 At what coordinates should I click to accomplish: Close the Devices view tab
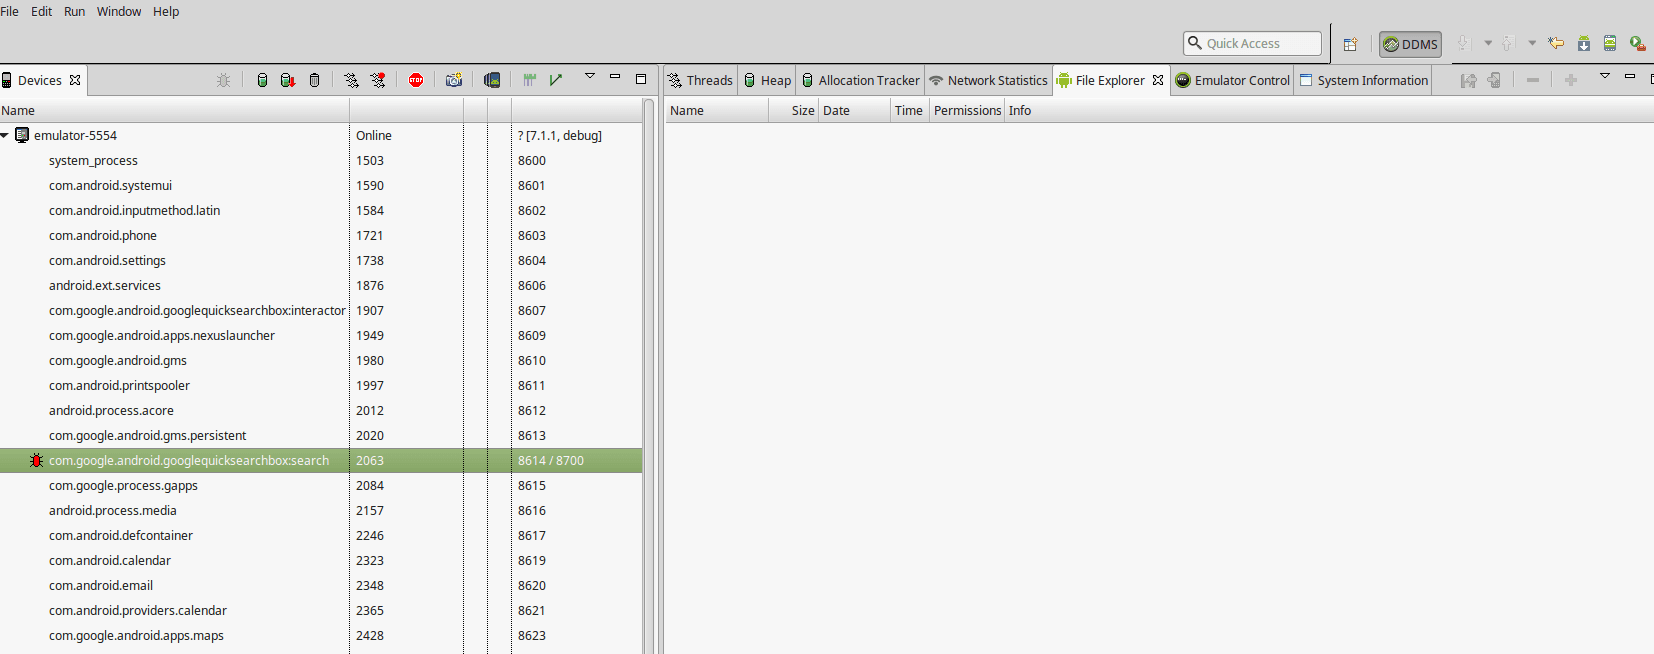pyautogui.click(x=75, y=80)
